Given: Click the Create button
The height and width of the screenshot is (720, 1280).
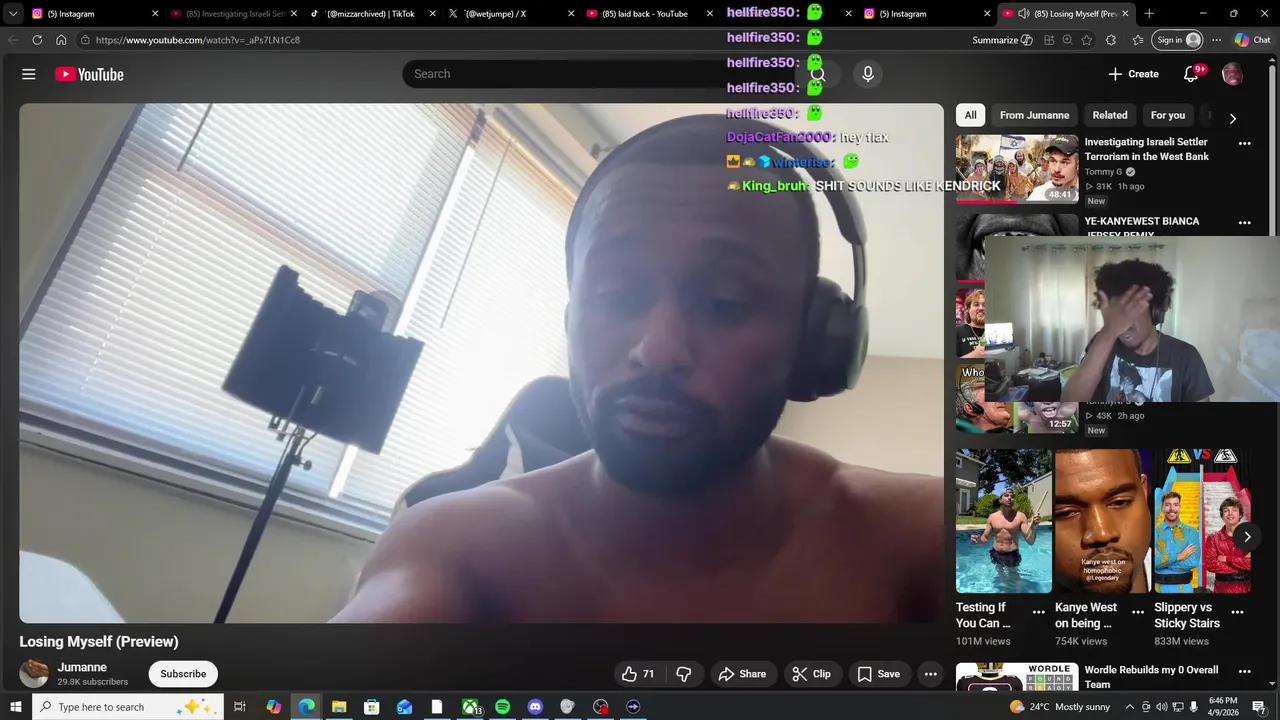Looking at the screenshot, I should coord(1133,74).
